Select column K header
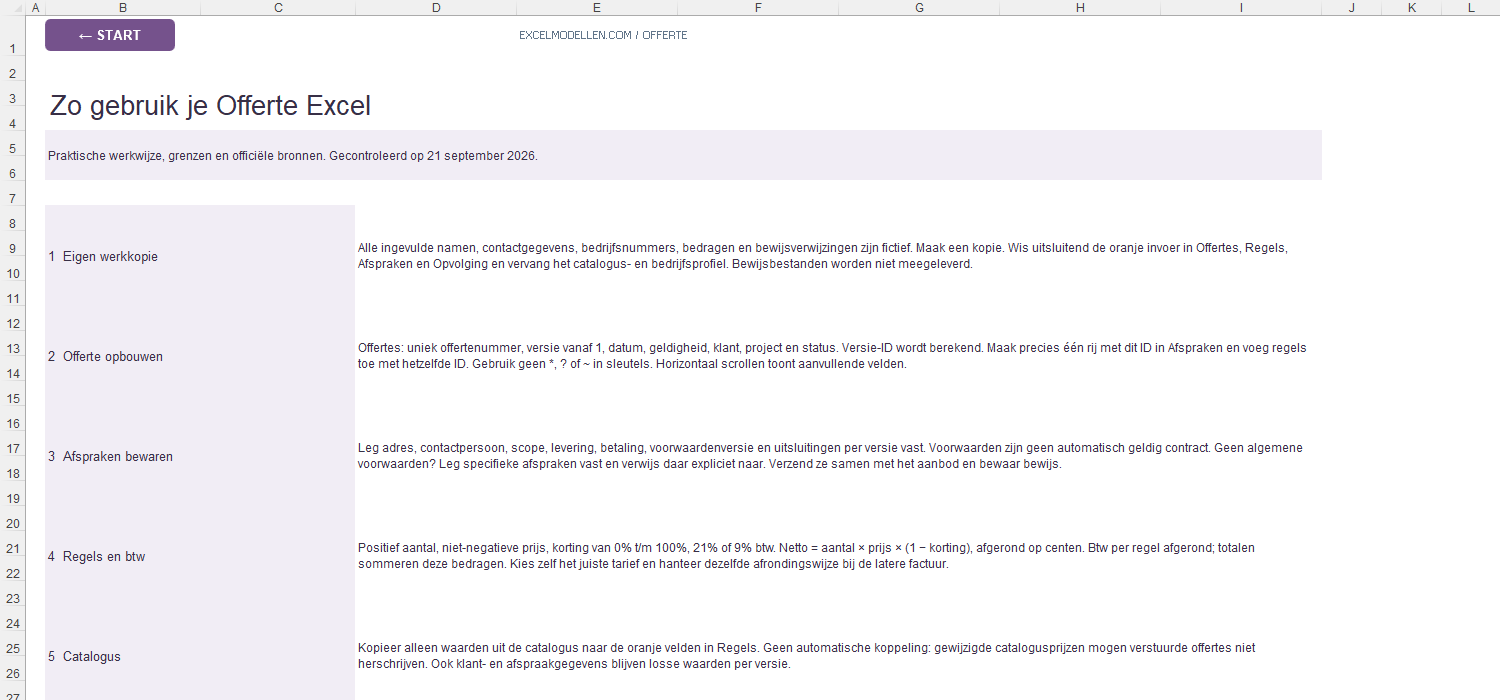Screen dimensions: 1500x700 point(1411,8)
